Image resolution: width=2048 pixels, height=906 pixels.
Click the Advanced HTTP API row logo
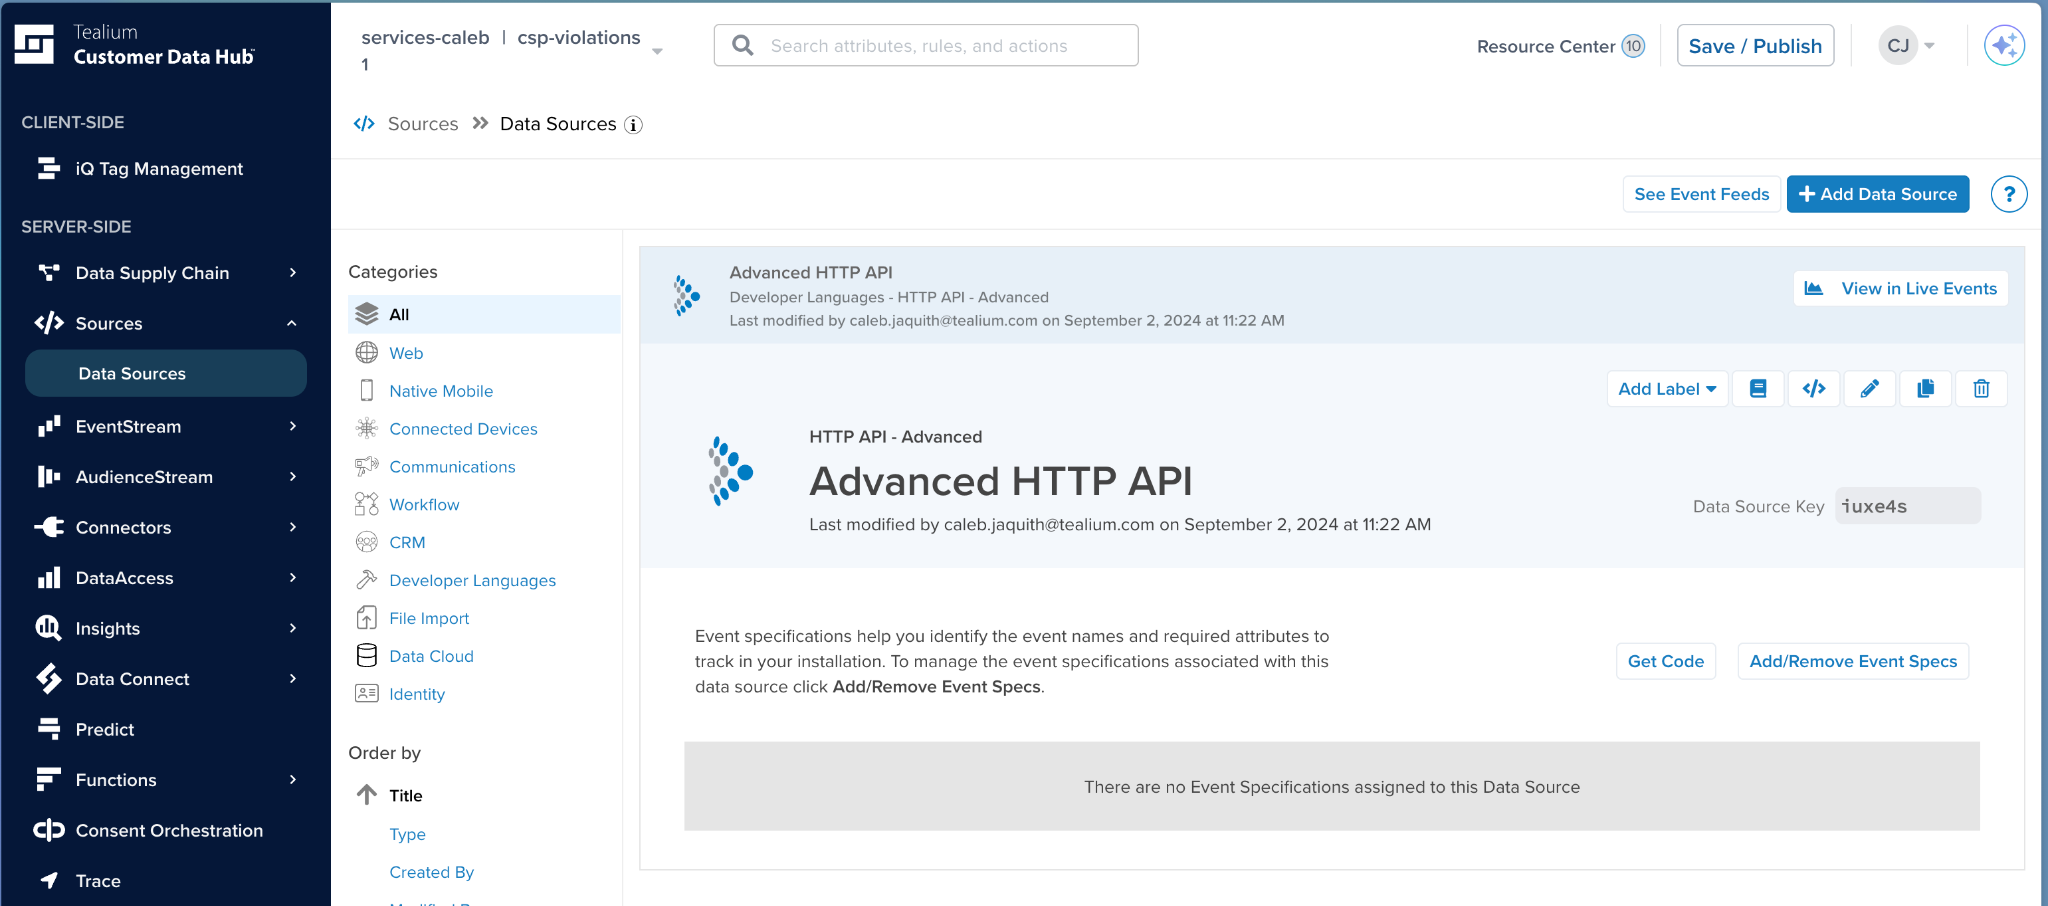click(x=686, y=296)
